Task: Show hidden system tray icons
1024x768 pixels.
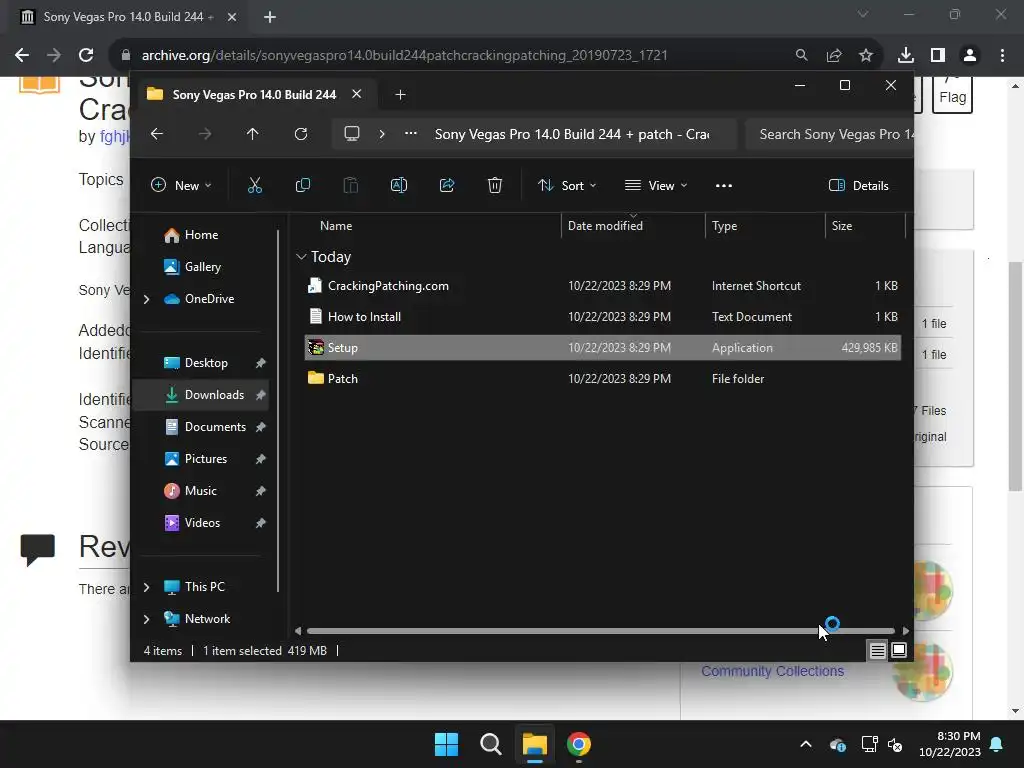Action: point(806,744)
